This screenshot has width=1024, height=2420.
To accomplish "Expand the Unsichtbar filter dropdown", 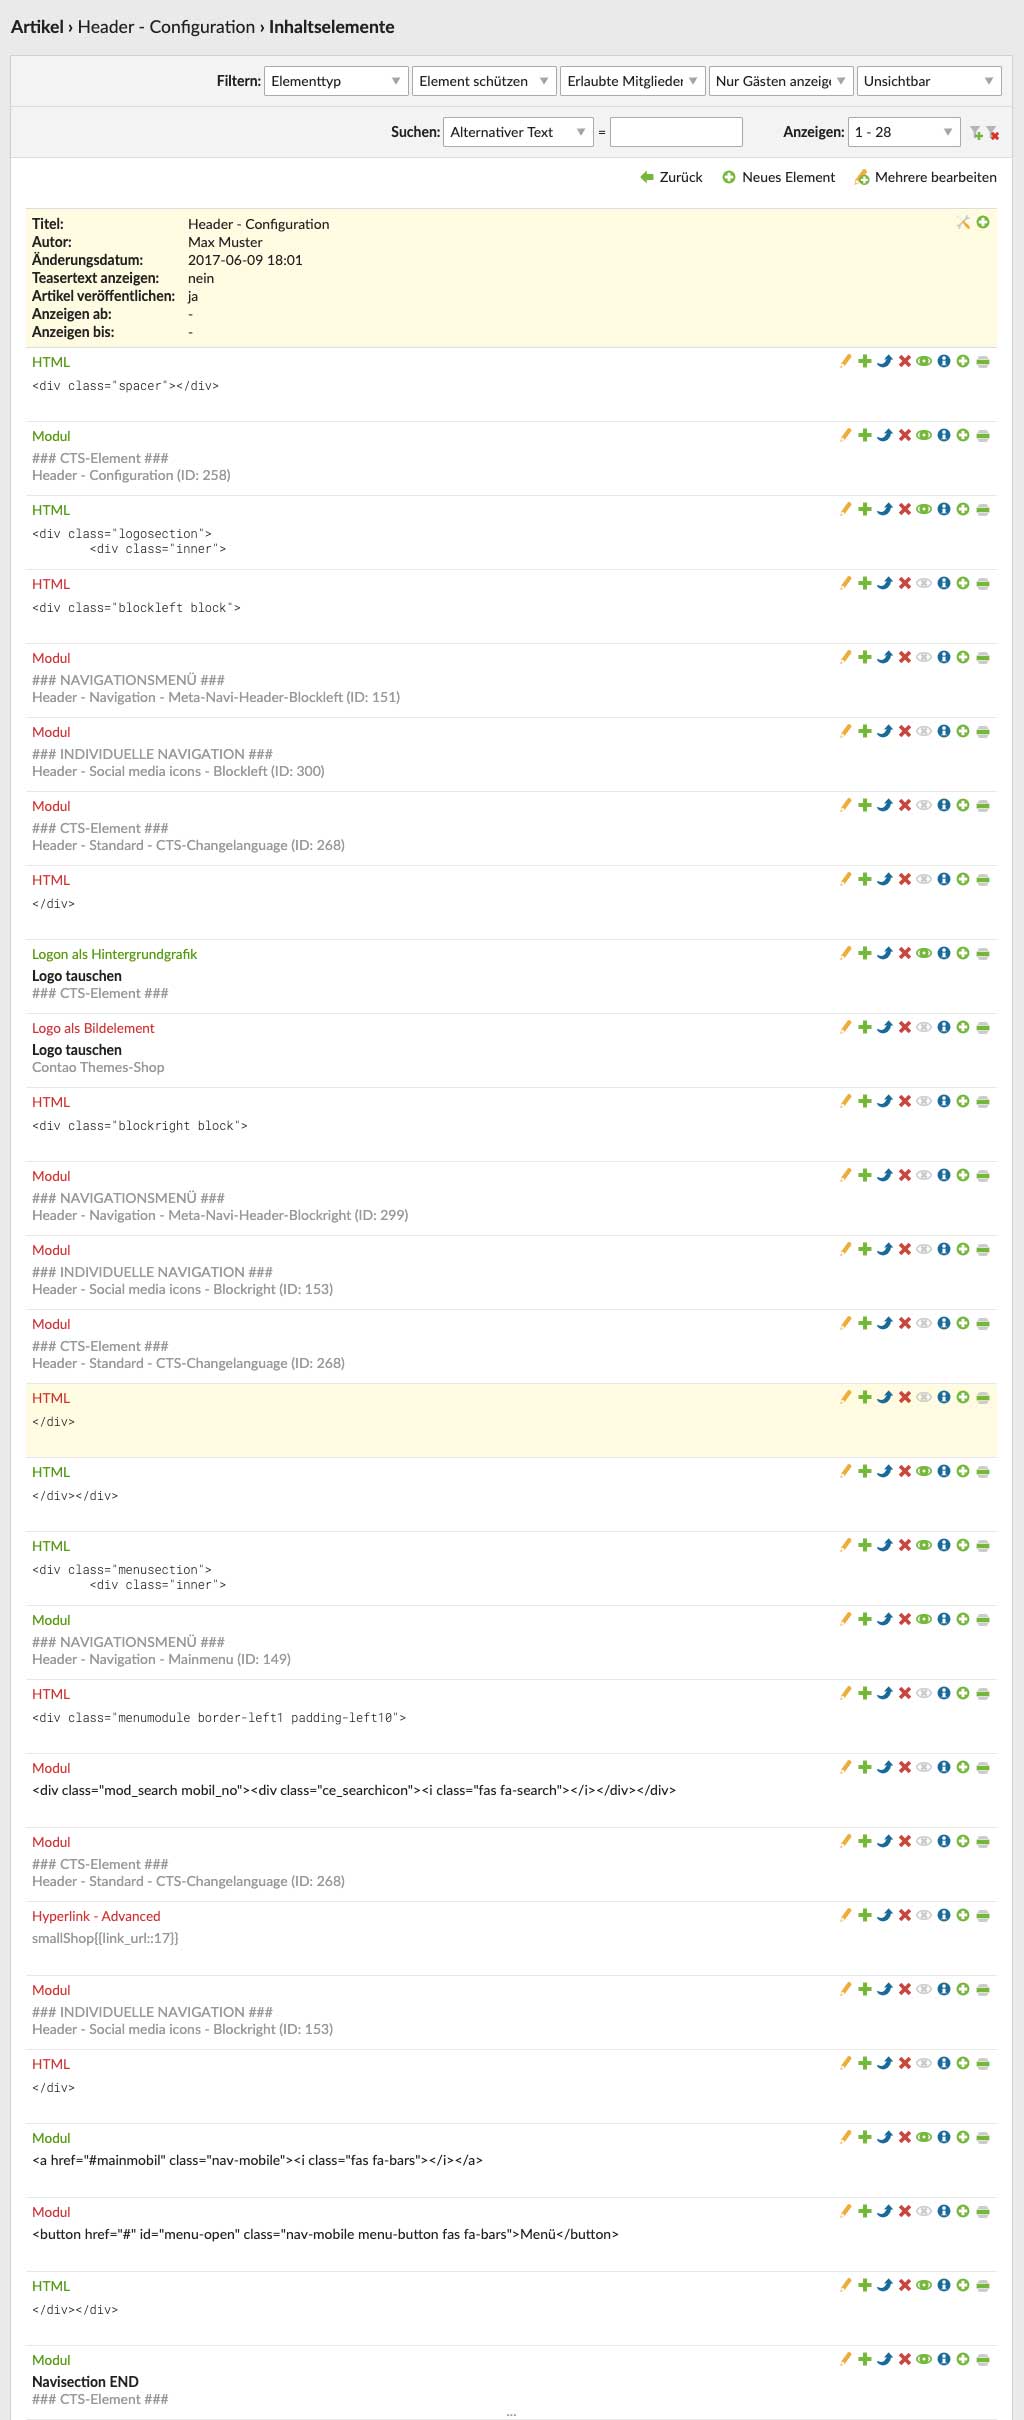I will coord(929,81).
